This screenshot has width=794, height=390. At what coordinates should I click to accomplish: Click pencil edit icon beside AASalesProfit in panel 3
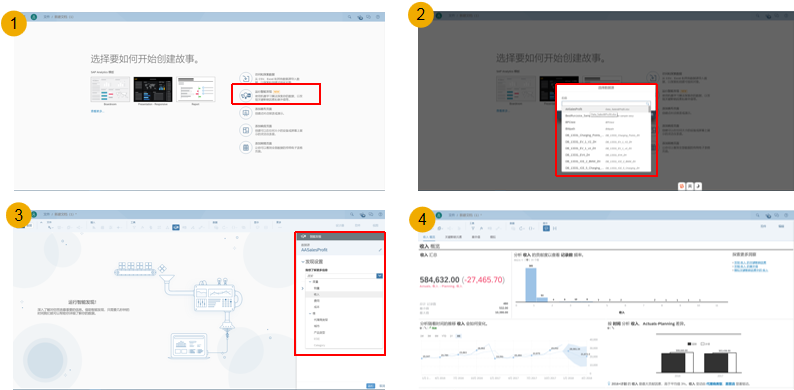(x=380, y=250)
